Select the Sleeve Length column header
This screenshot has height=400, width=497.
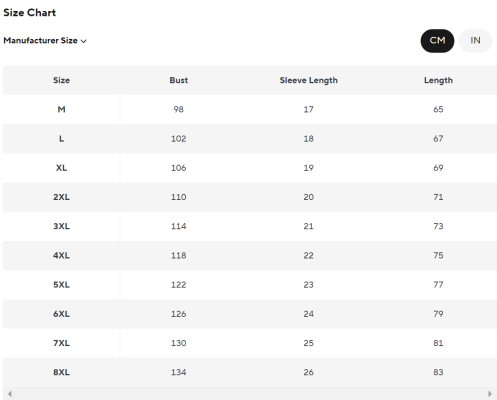pos(309,80)
